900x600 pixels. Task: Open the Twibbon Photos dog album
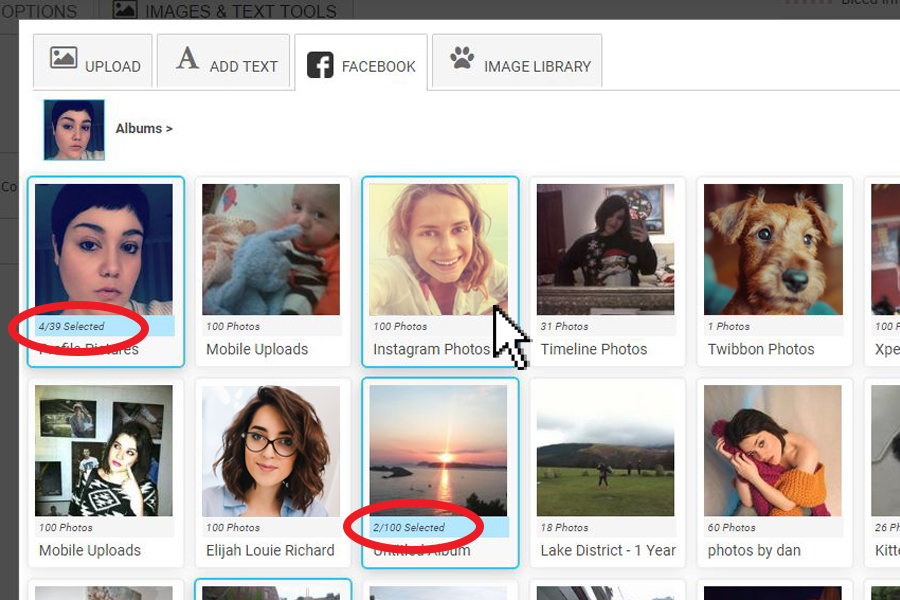(773, 249)
